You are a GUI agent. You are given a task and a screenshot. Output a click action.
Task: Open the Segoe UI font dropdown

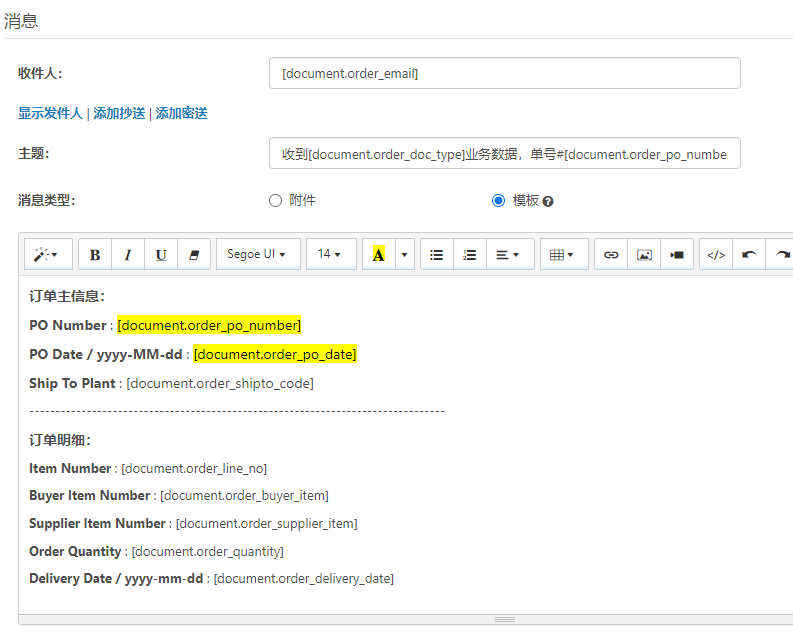pos(258,254)
